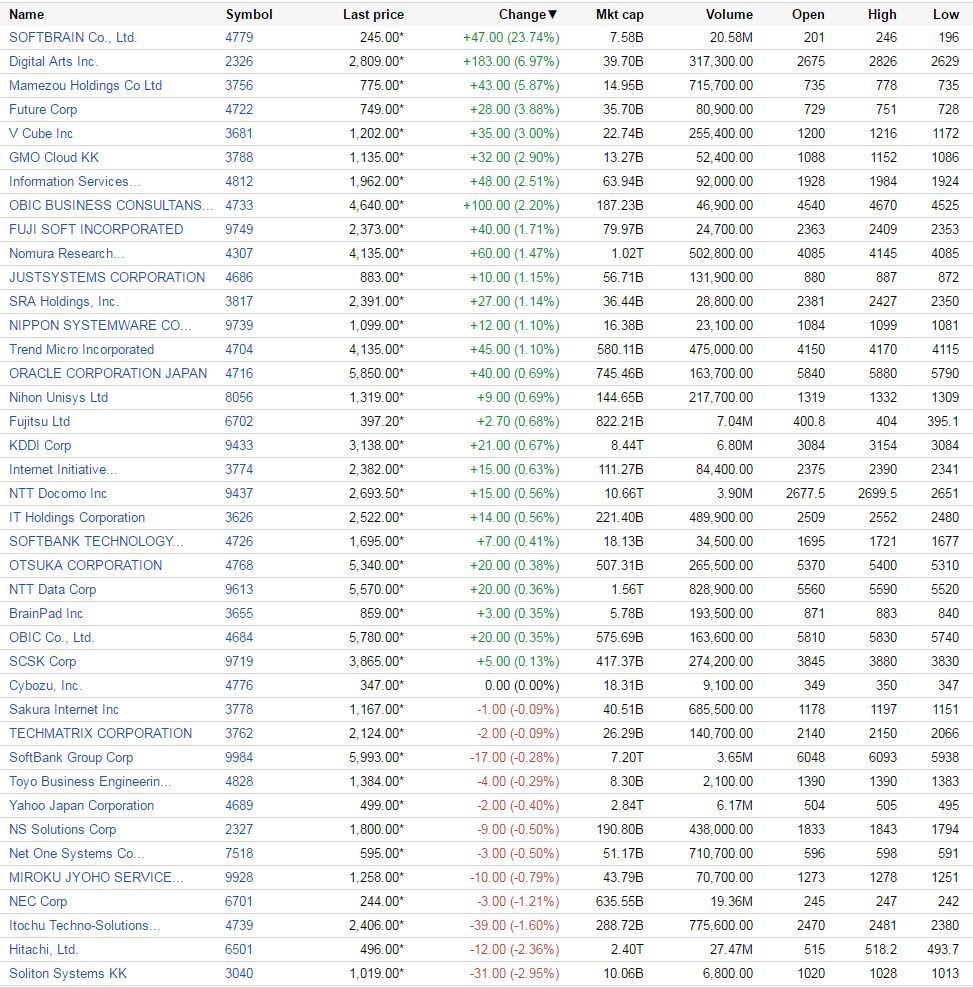Image resolution: width=973 pixels, height=987 pixels.
Task: Click symbol 4828 link
Action: click(x=239, y=781)
